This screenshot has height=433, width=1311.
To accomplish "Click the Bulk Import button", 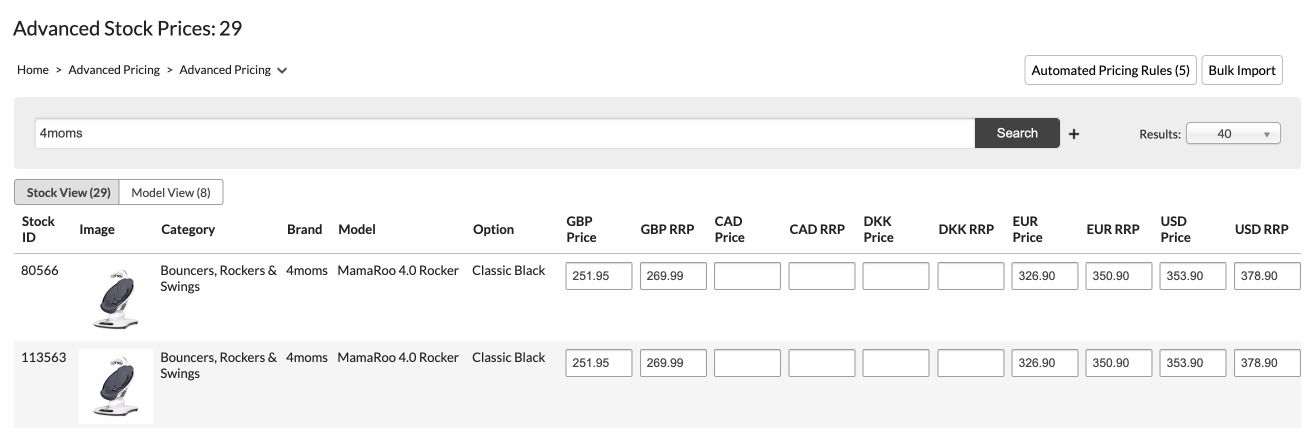I will point(1242,70).
